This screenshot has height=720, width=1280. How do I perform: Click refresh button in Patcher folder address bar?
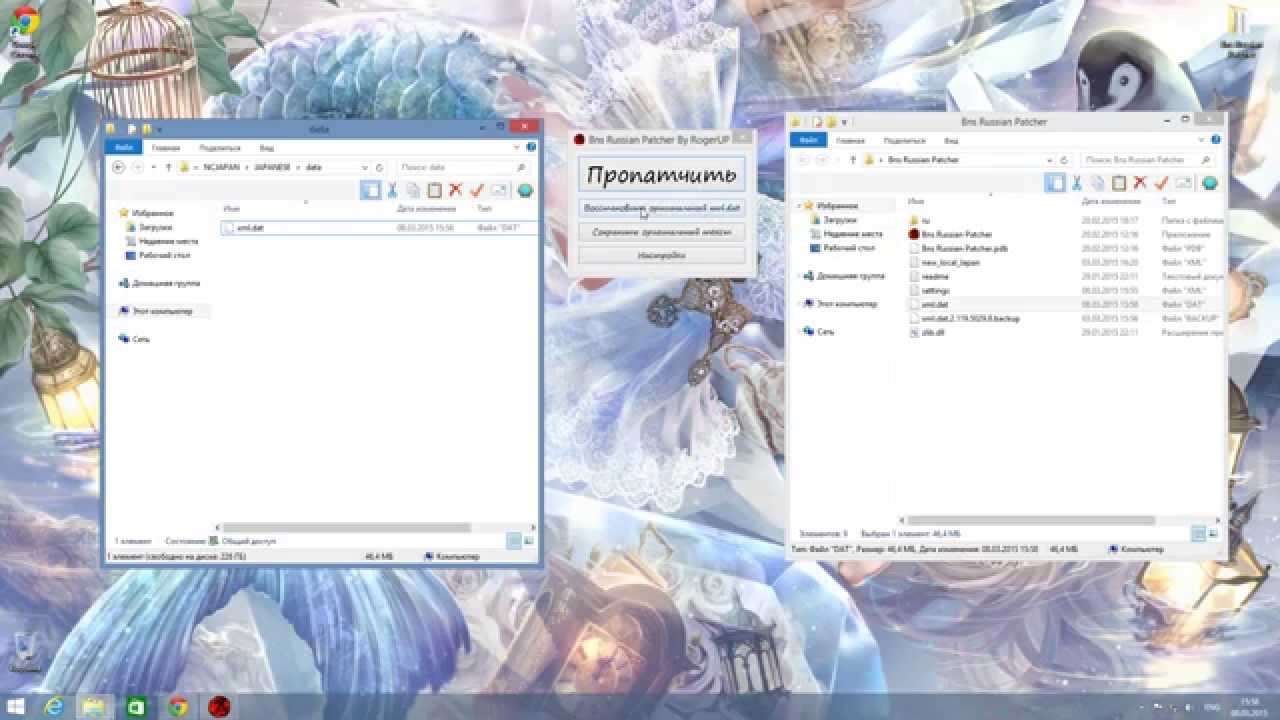(x=1065, y=160)
